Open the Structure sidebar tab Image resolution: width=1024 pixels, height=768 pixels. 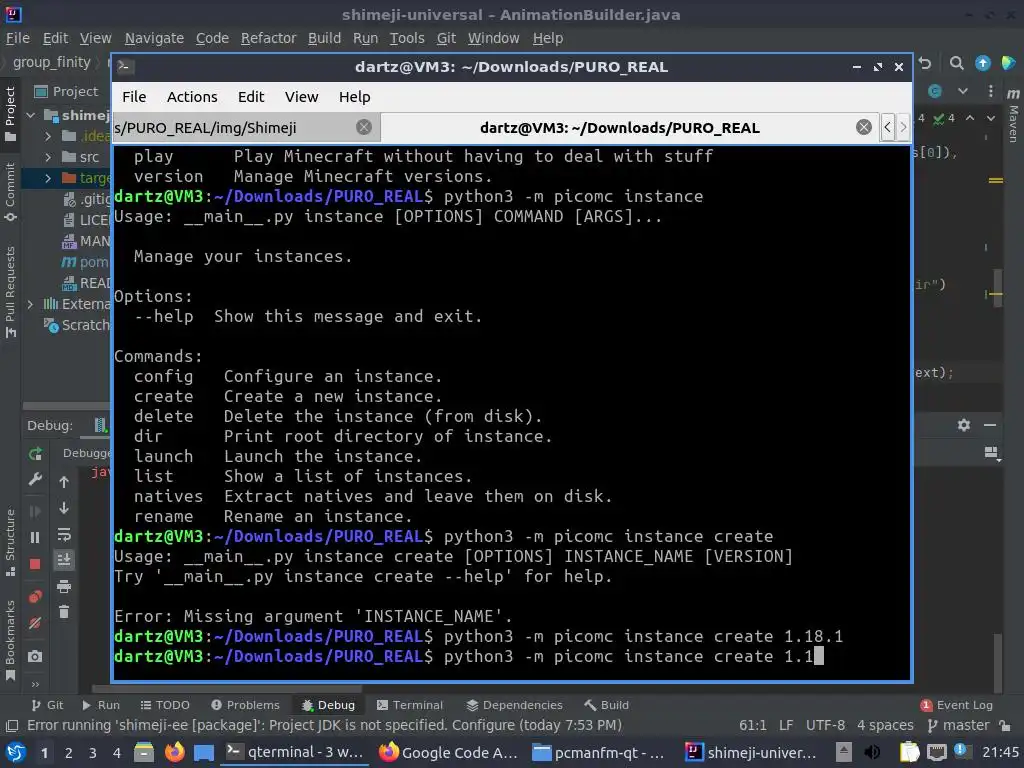click(10, 541)
